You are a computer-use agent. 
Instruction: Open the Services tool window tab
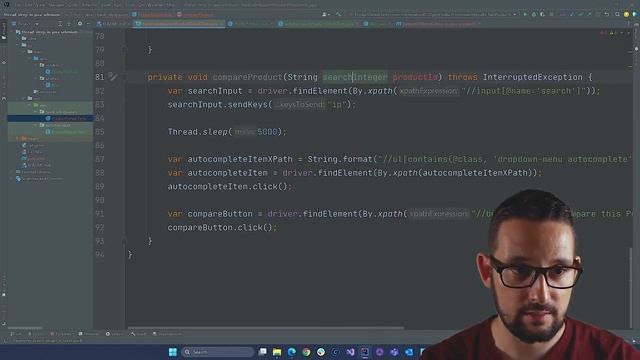pyautogui.click(x=115, y=334)
